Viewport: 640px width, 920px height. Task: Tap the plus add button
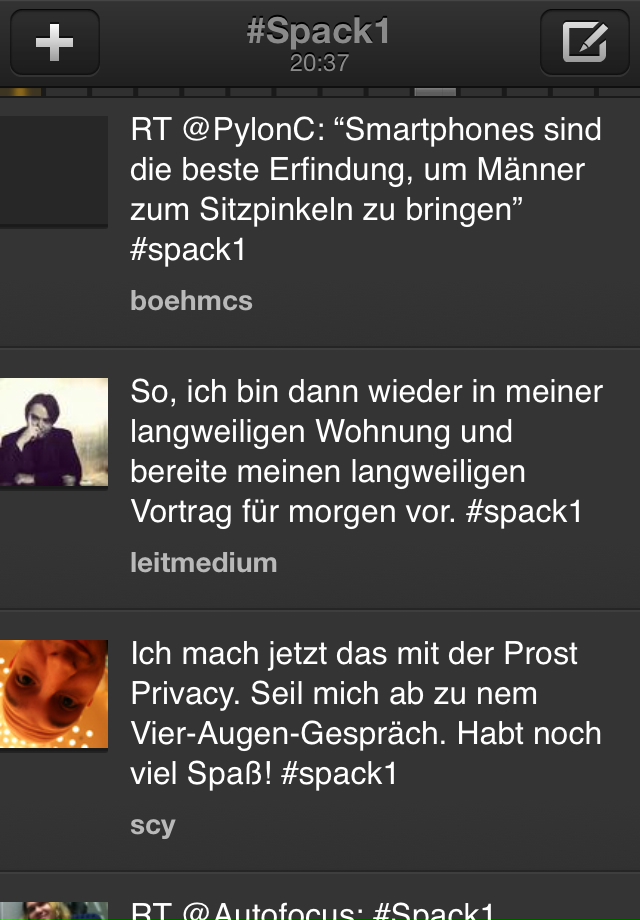click(x=55, y=42)
